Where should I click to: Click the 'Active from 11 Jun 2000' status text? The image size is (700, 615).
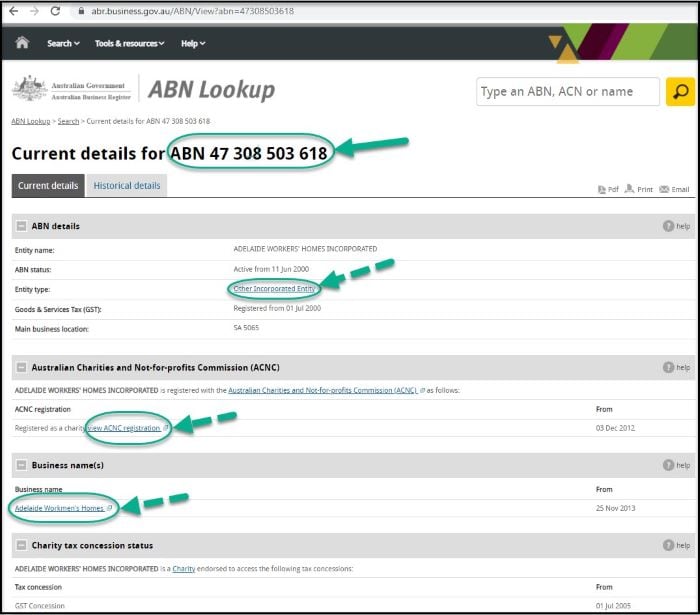click(271, 269)
